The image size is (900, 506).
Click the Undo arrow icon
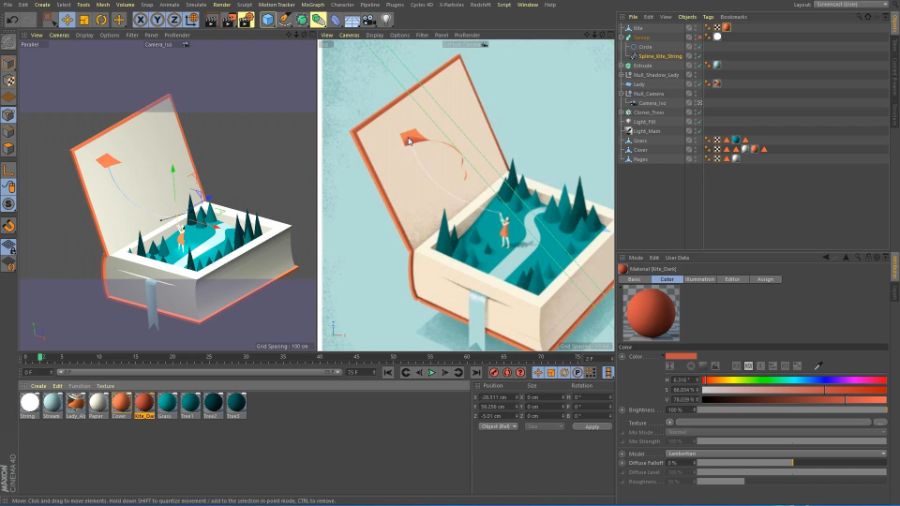tap(12, 20)
